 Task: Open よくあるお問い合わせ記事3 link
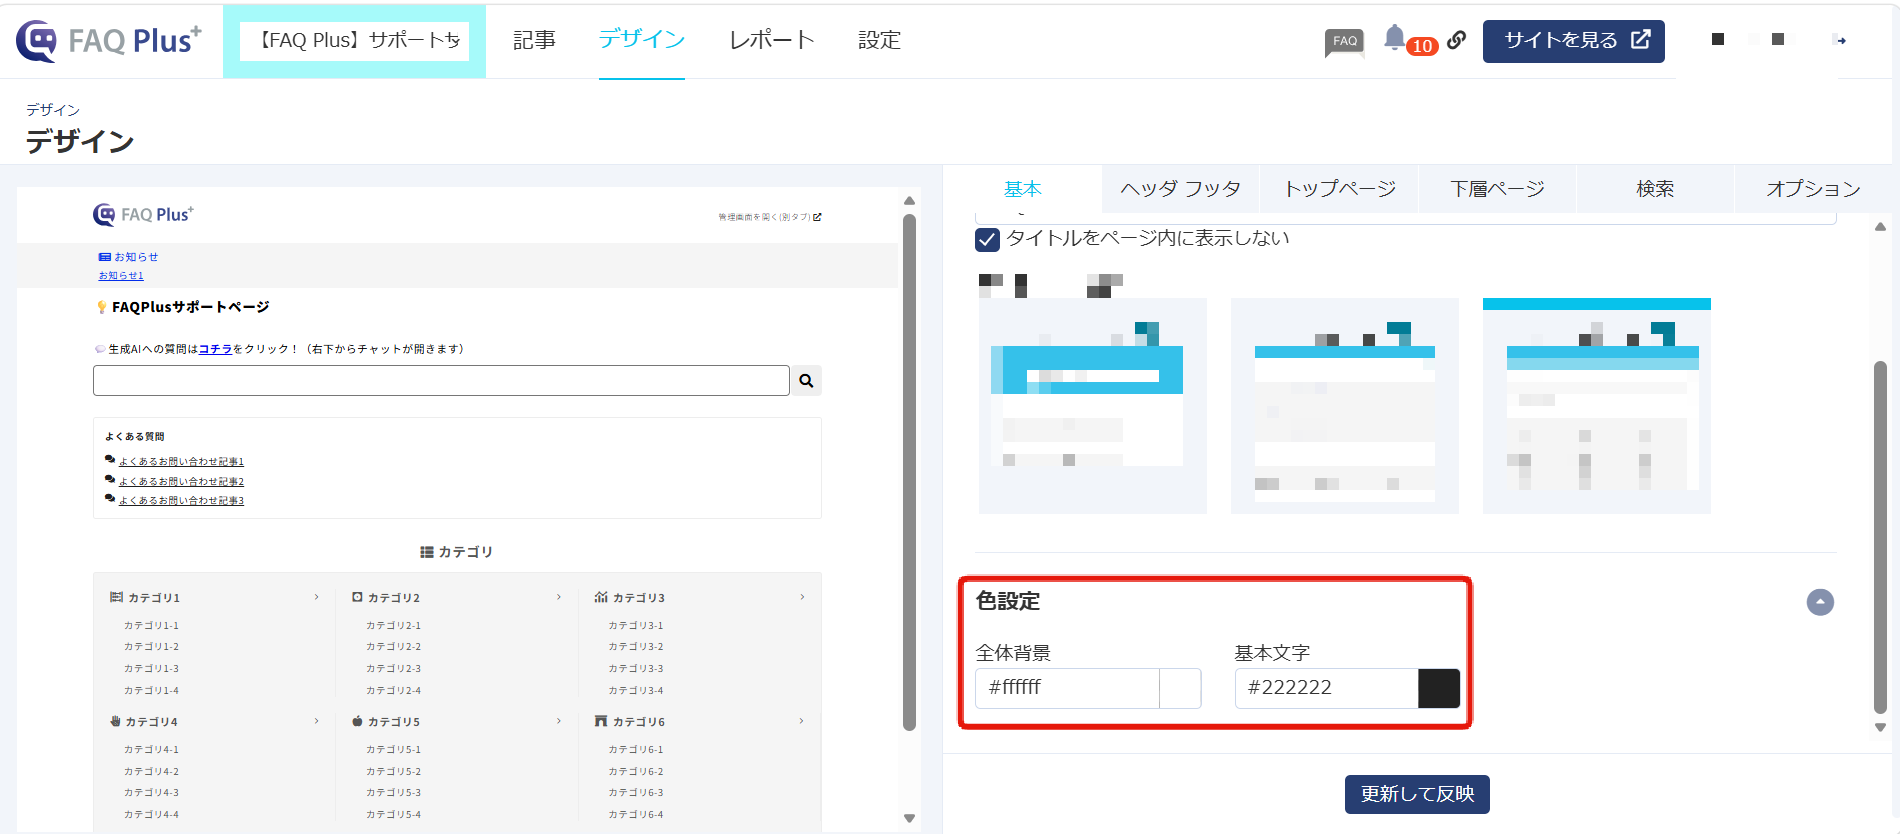tap(181, 501)
